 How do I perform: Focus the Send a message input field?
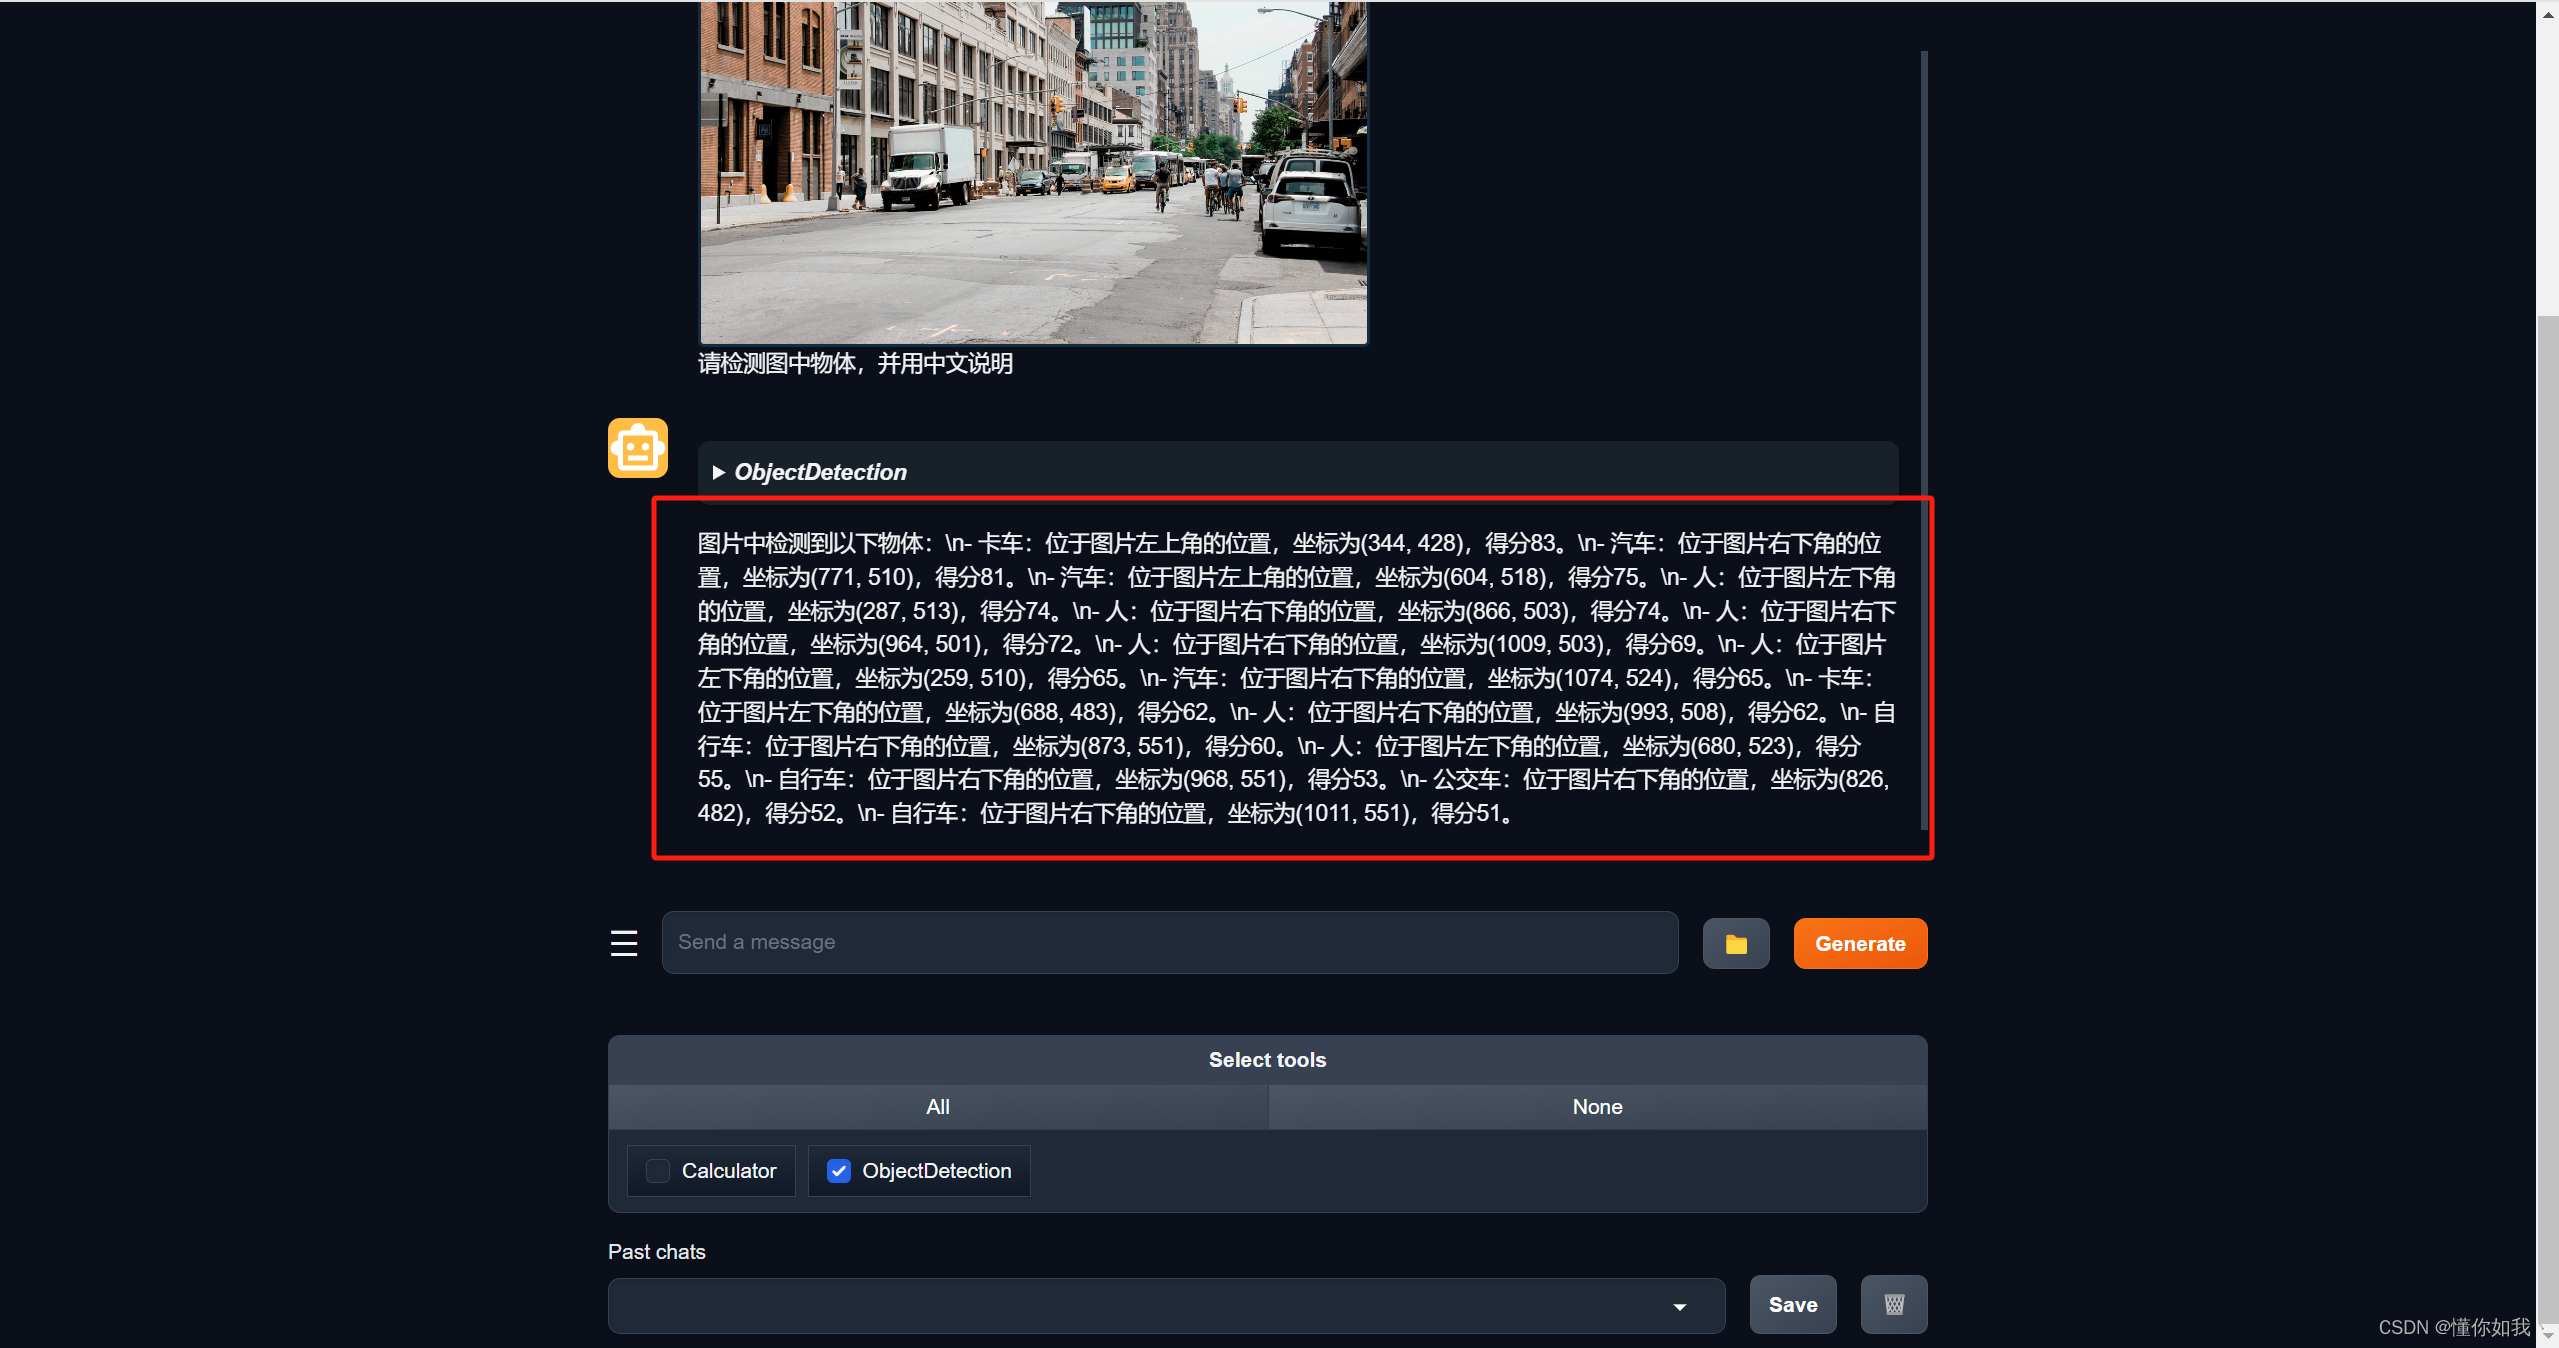[1170, 942]
